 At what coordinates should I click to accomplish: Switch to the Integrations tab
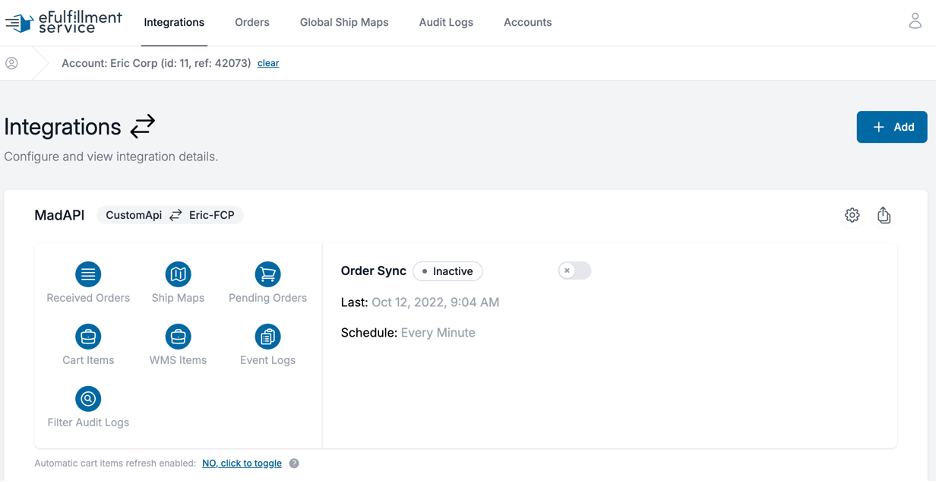pos(174,23)
